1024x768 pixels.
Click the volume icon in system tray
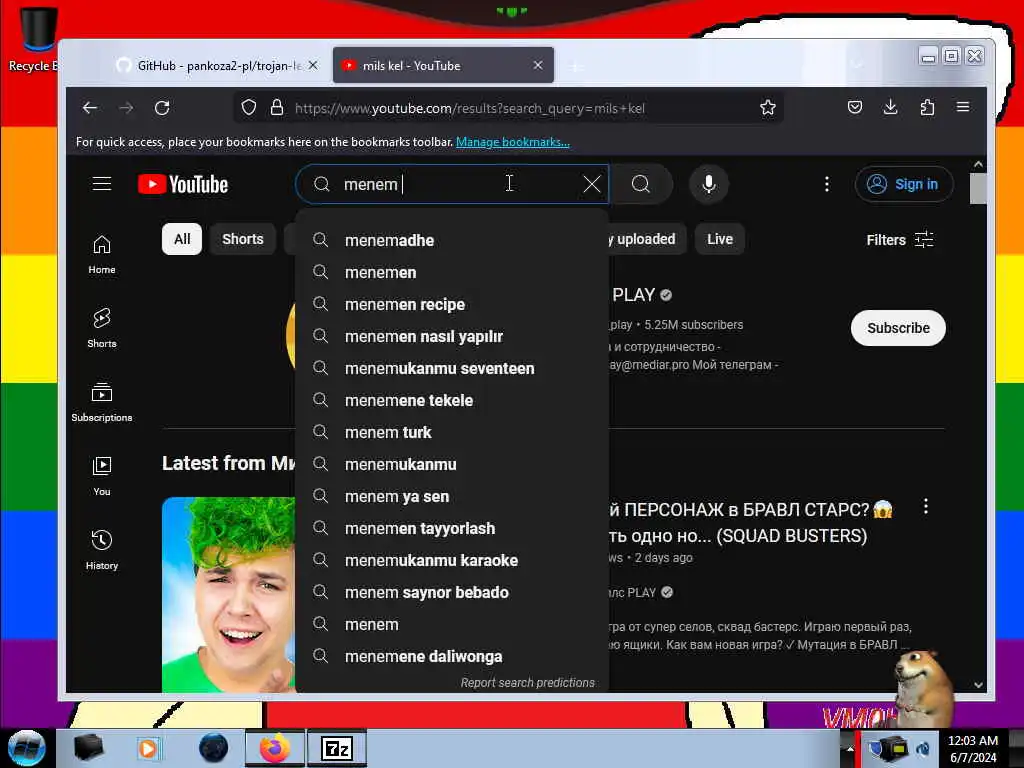point(923,748)
